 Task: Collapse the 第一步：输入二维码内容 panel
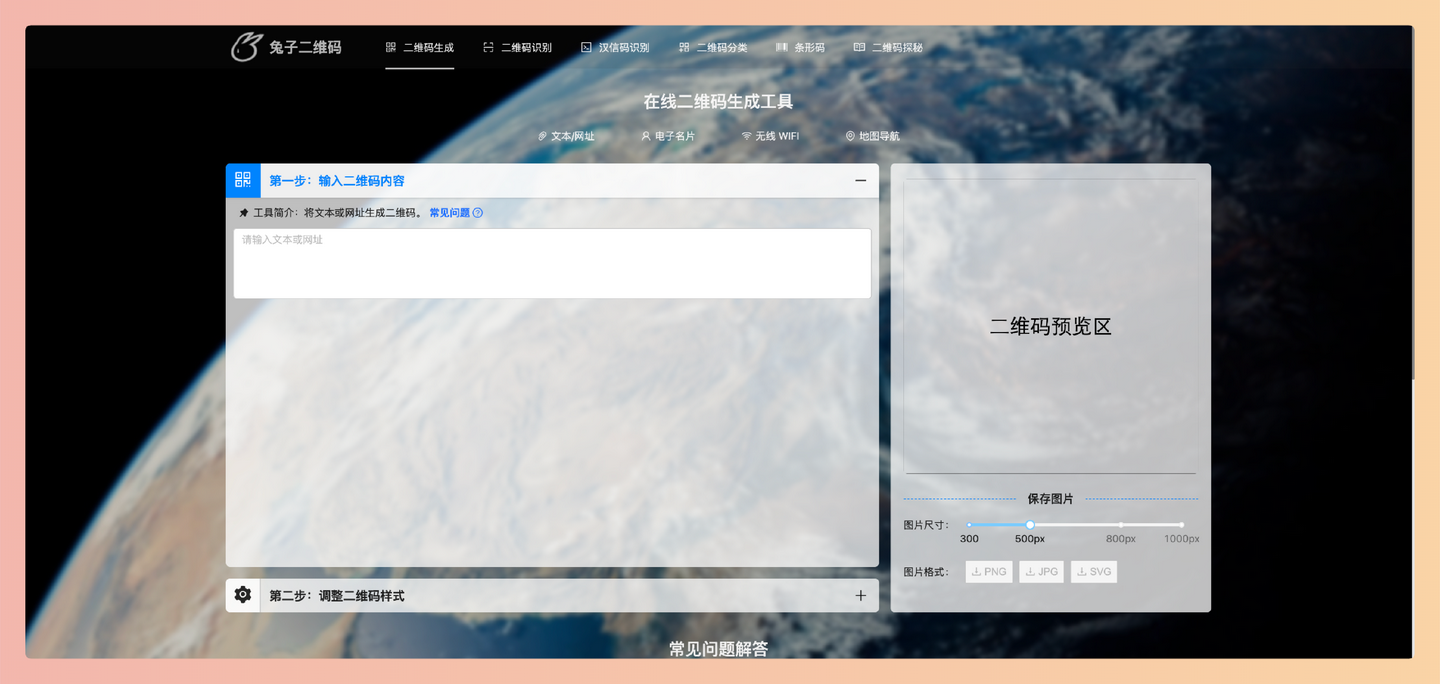860,180
